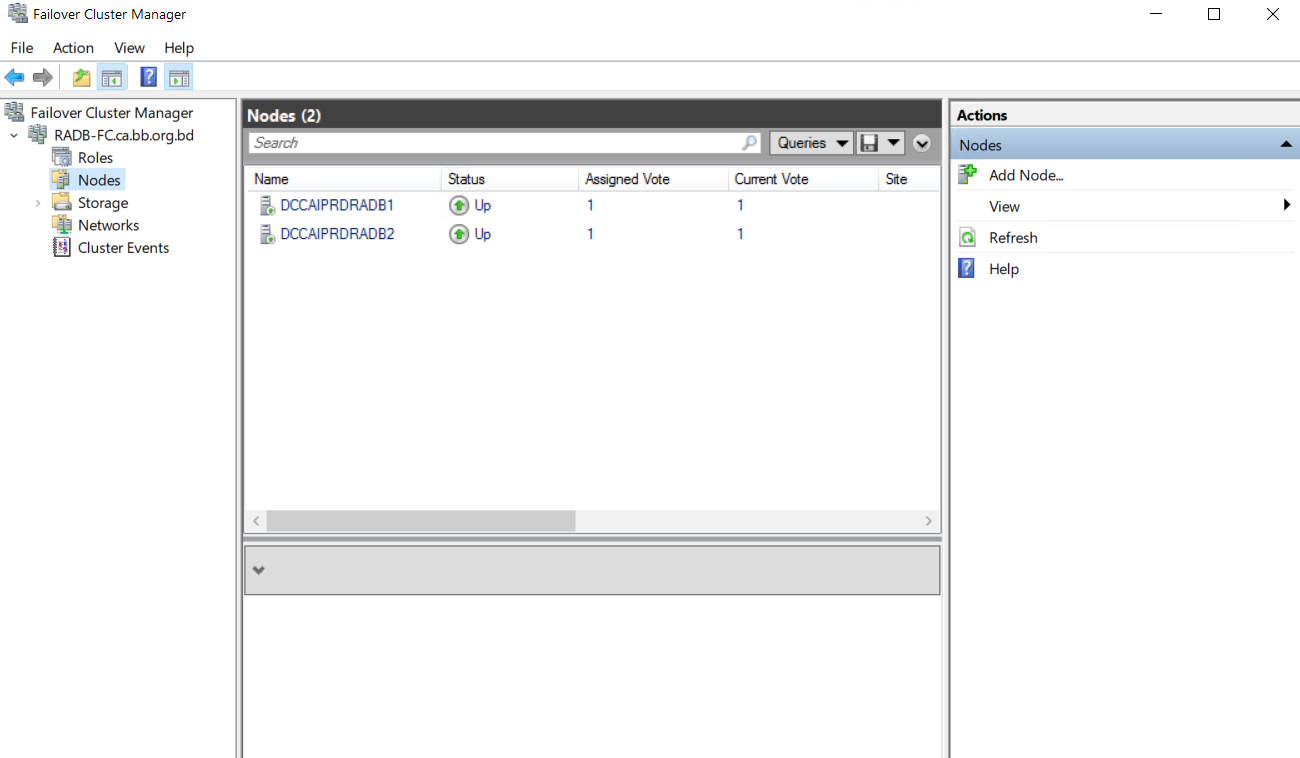Sort by the Assigned Vote column header

653,179
